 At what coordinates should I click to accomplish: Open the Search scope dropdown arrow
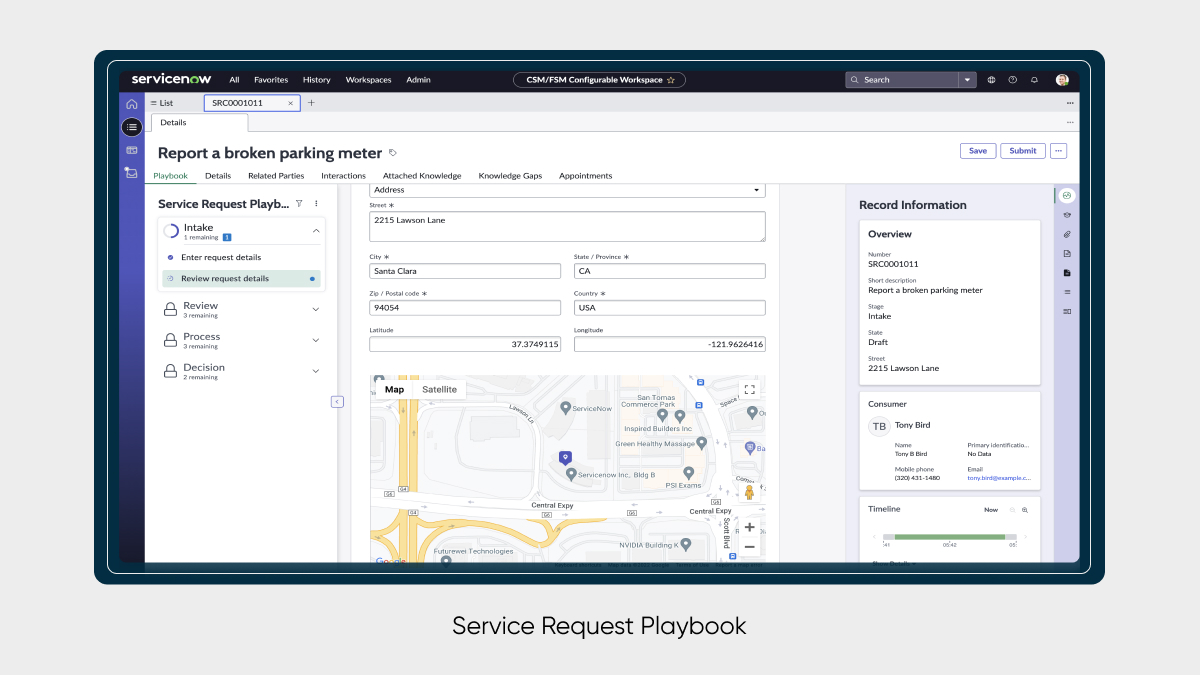pyautogui.click(x=967, y=80)
